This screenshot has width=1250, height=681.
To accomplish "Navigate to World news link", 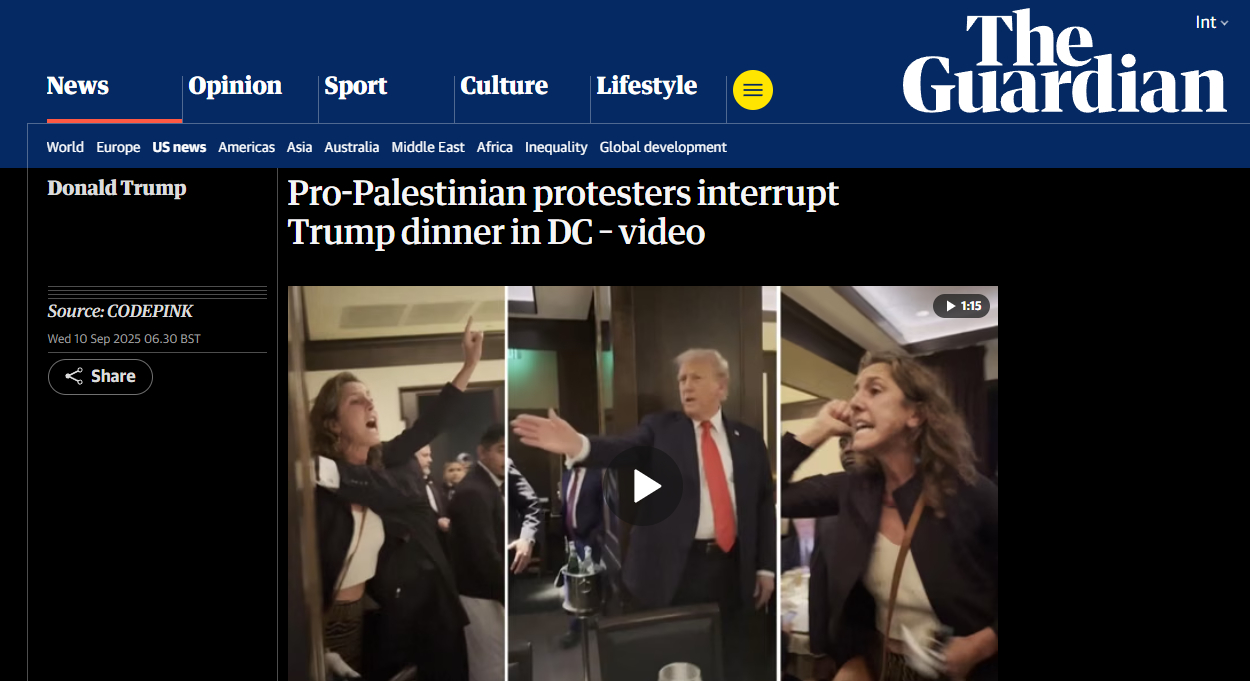I will tap(65, 147).
